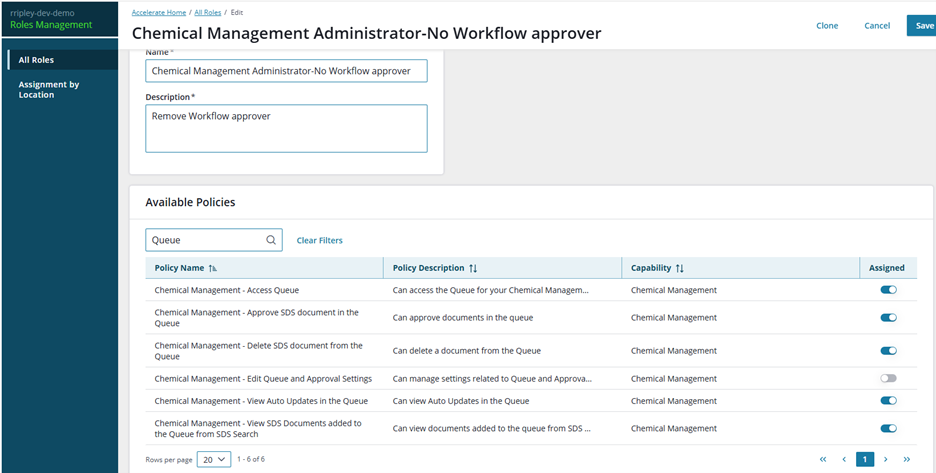Jump to last page of policies

pos(907,459)
